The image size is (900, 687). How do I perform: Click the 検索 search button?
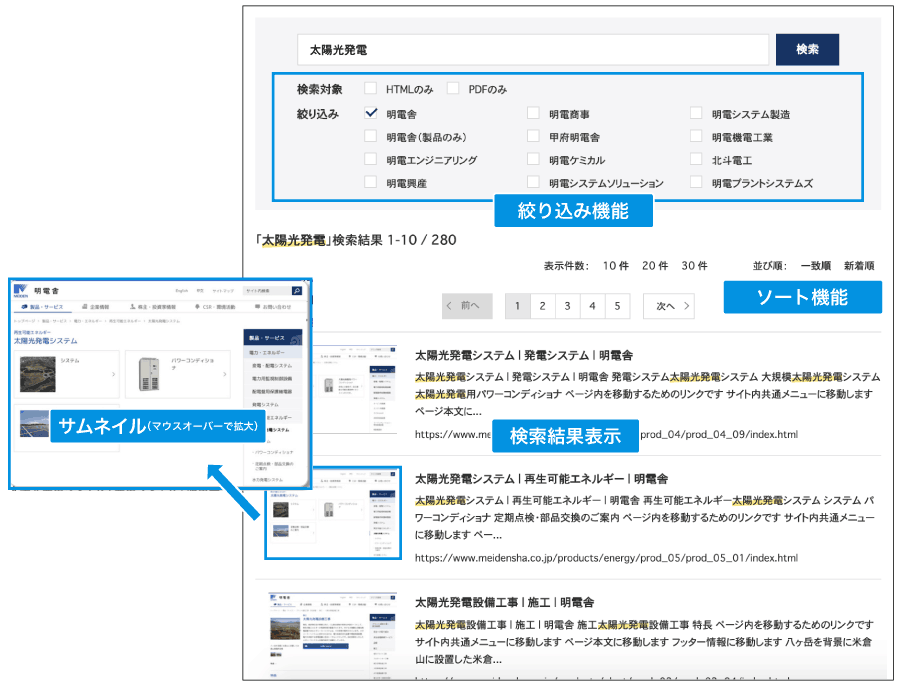[807, 50]
